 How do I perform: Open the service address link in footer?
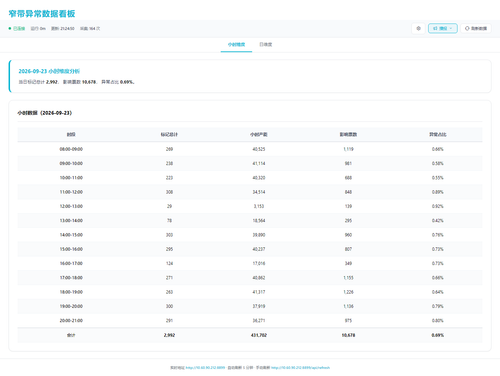(x=205, y=368)
